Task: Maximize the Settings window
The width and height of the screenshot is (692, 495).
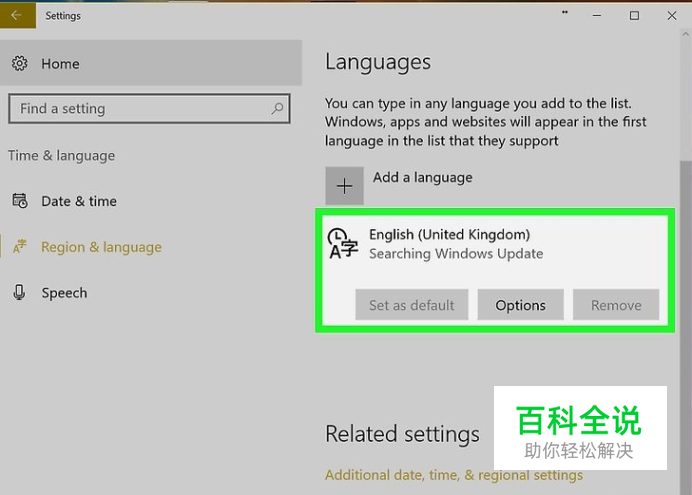Action: click(634, 16)
